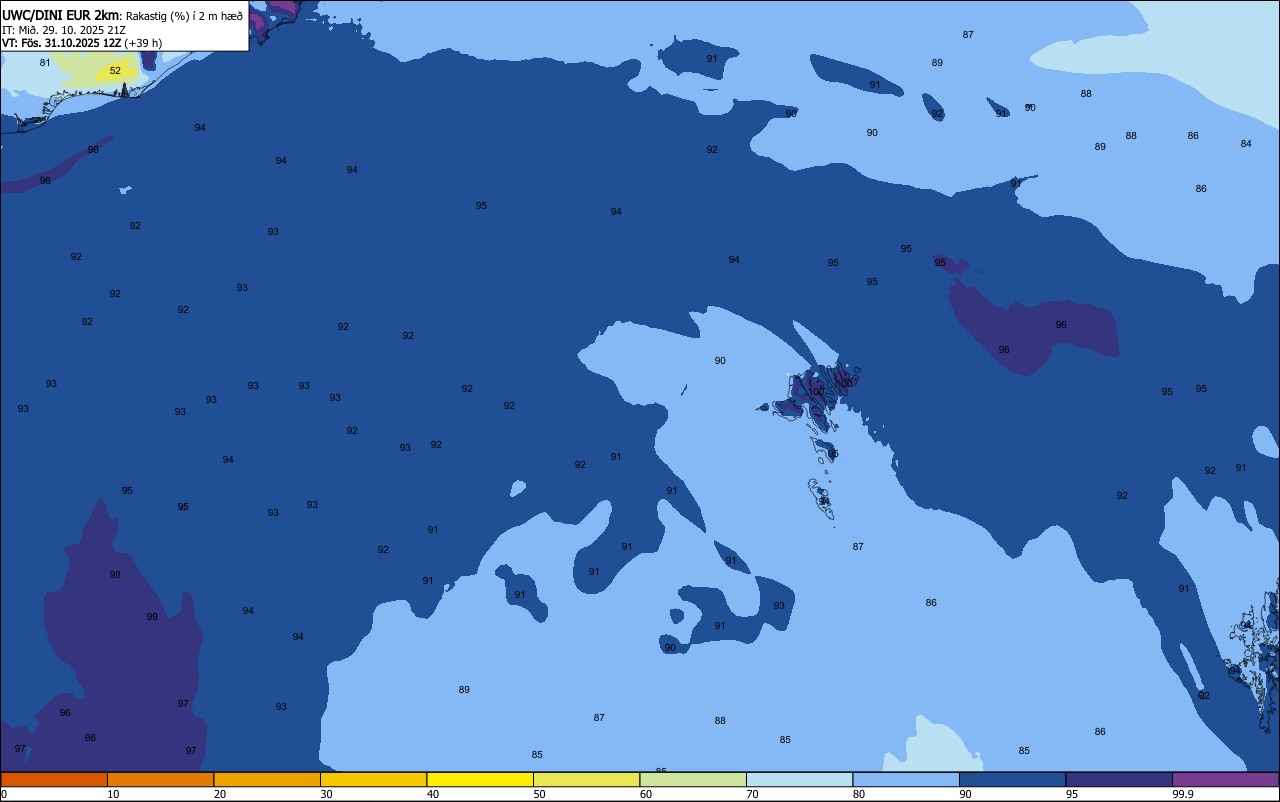This screenshot has height=802, width=1280.
Task: Click the 60–70 pale green legend segment
Action: (x=693, y=779)
